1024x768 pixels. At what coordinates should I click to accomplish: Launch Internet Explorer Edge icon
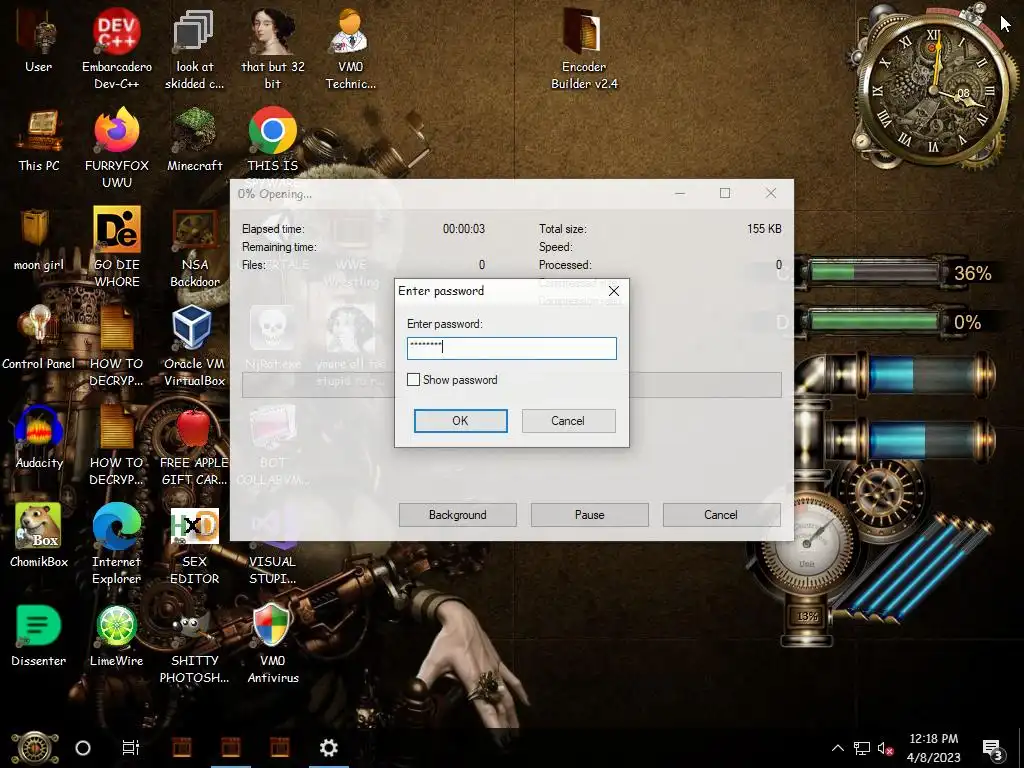coord(116,543)
